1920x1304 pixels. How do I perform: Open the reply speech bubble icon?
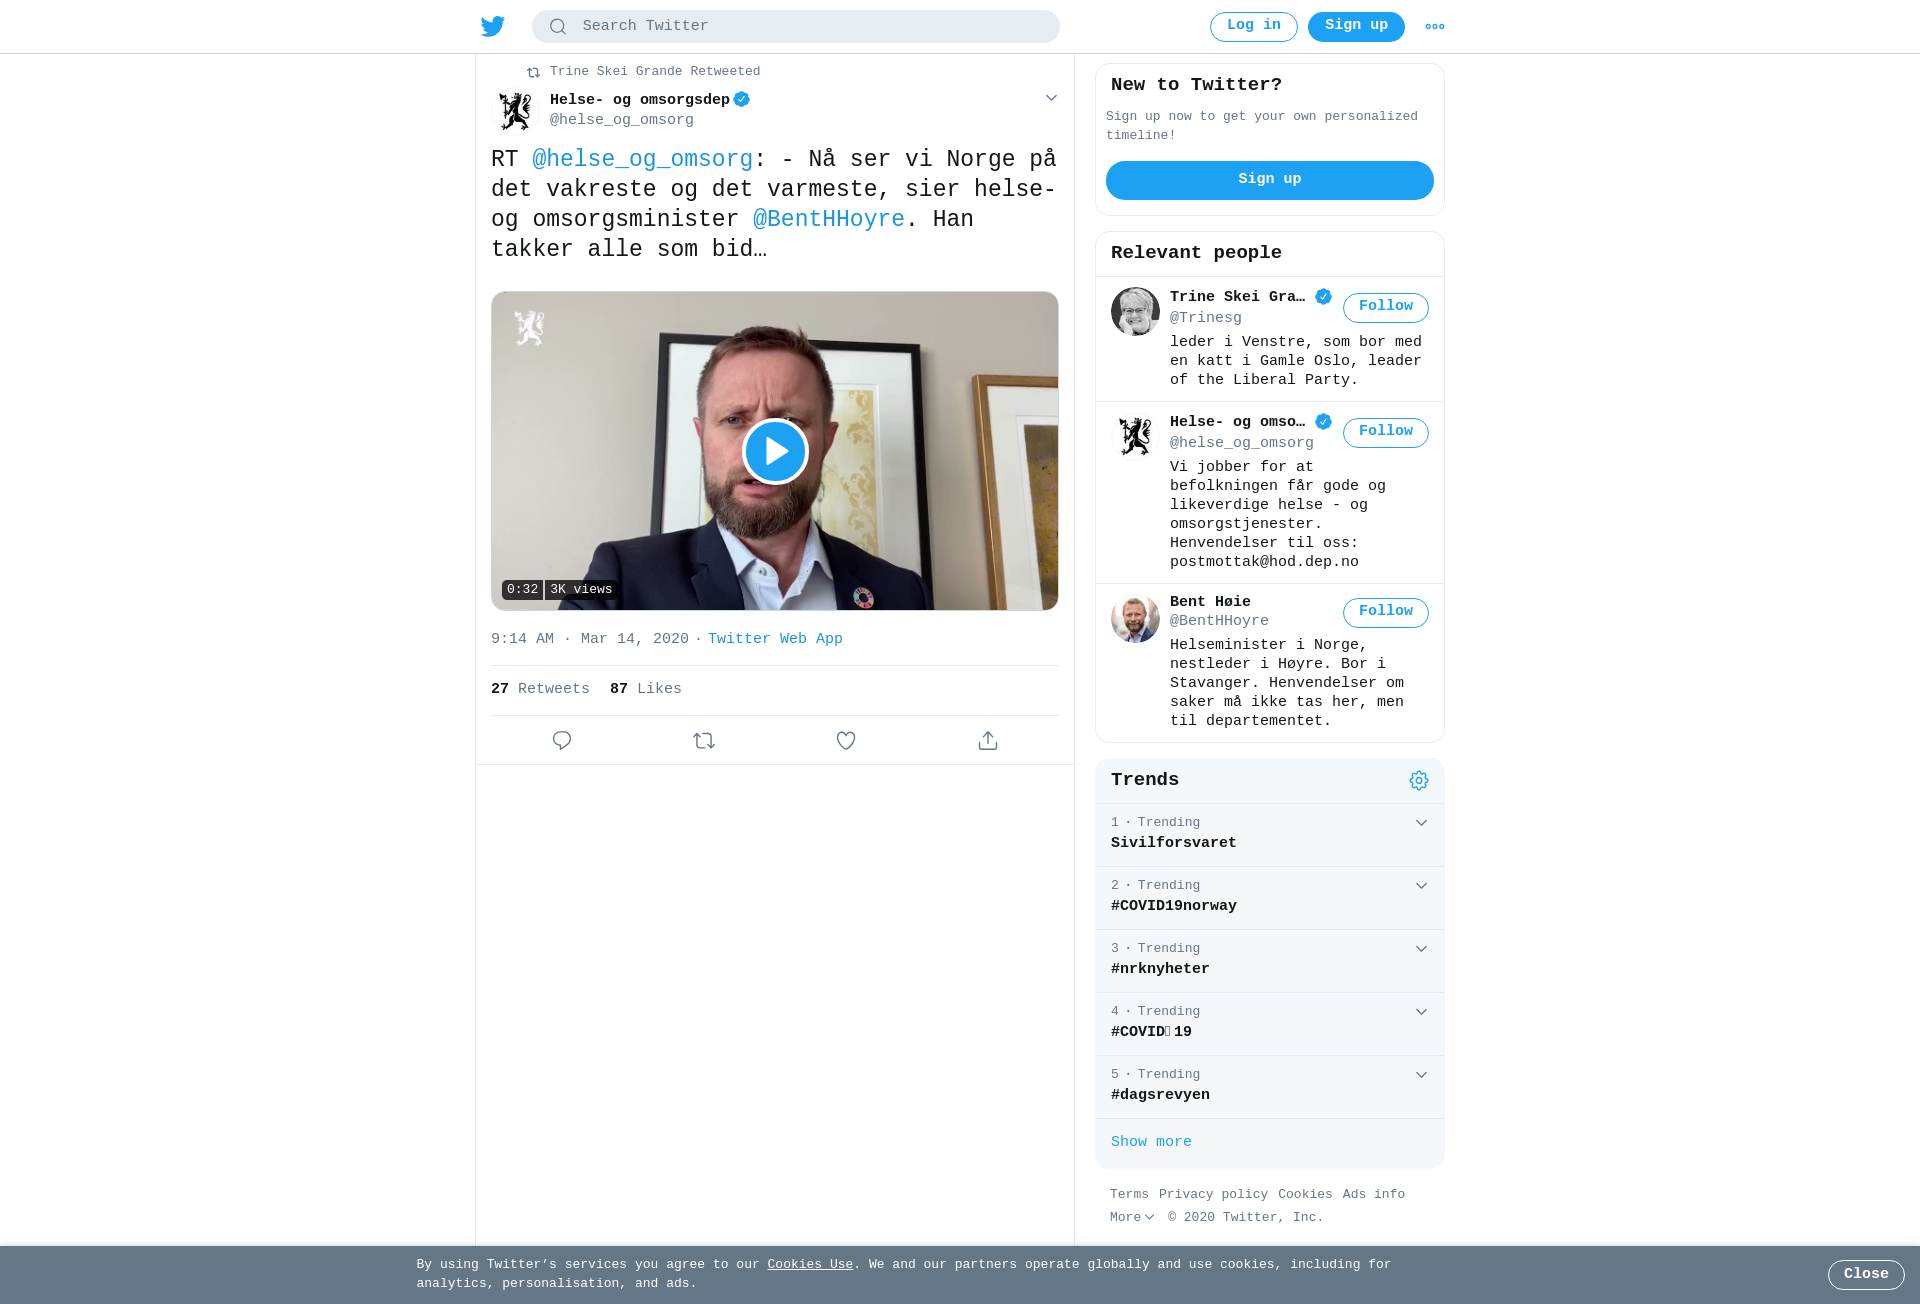(x=562, y=740)
